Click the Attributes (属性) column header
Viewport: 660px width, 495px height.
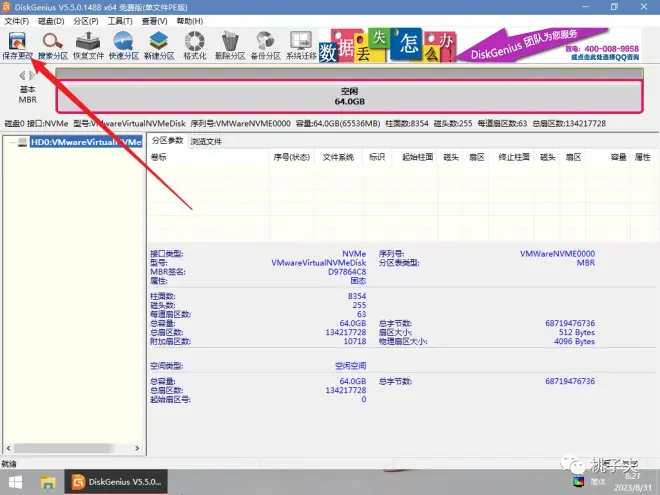(x=642, y=157)
